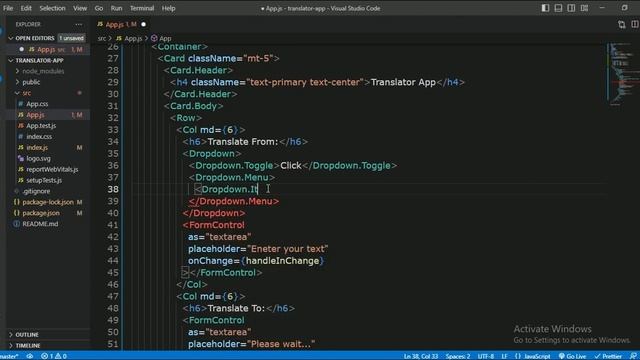Click line number 38 in gutter
640x360 pixels.
coord(113,189)
